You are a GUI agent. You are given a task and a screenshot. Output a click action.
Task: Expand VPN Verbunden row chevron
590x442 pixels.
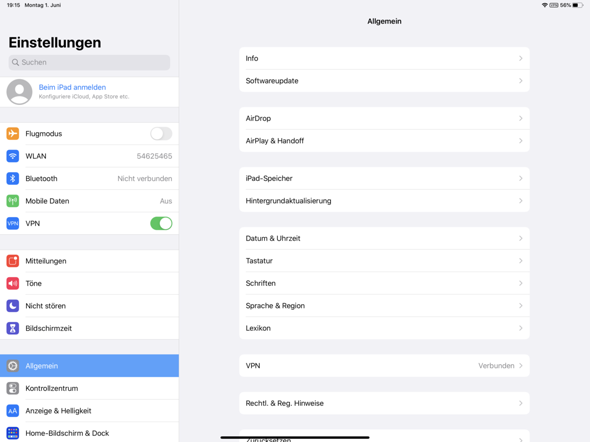(521, 366)
